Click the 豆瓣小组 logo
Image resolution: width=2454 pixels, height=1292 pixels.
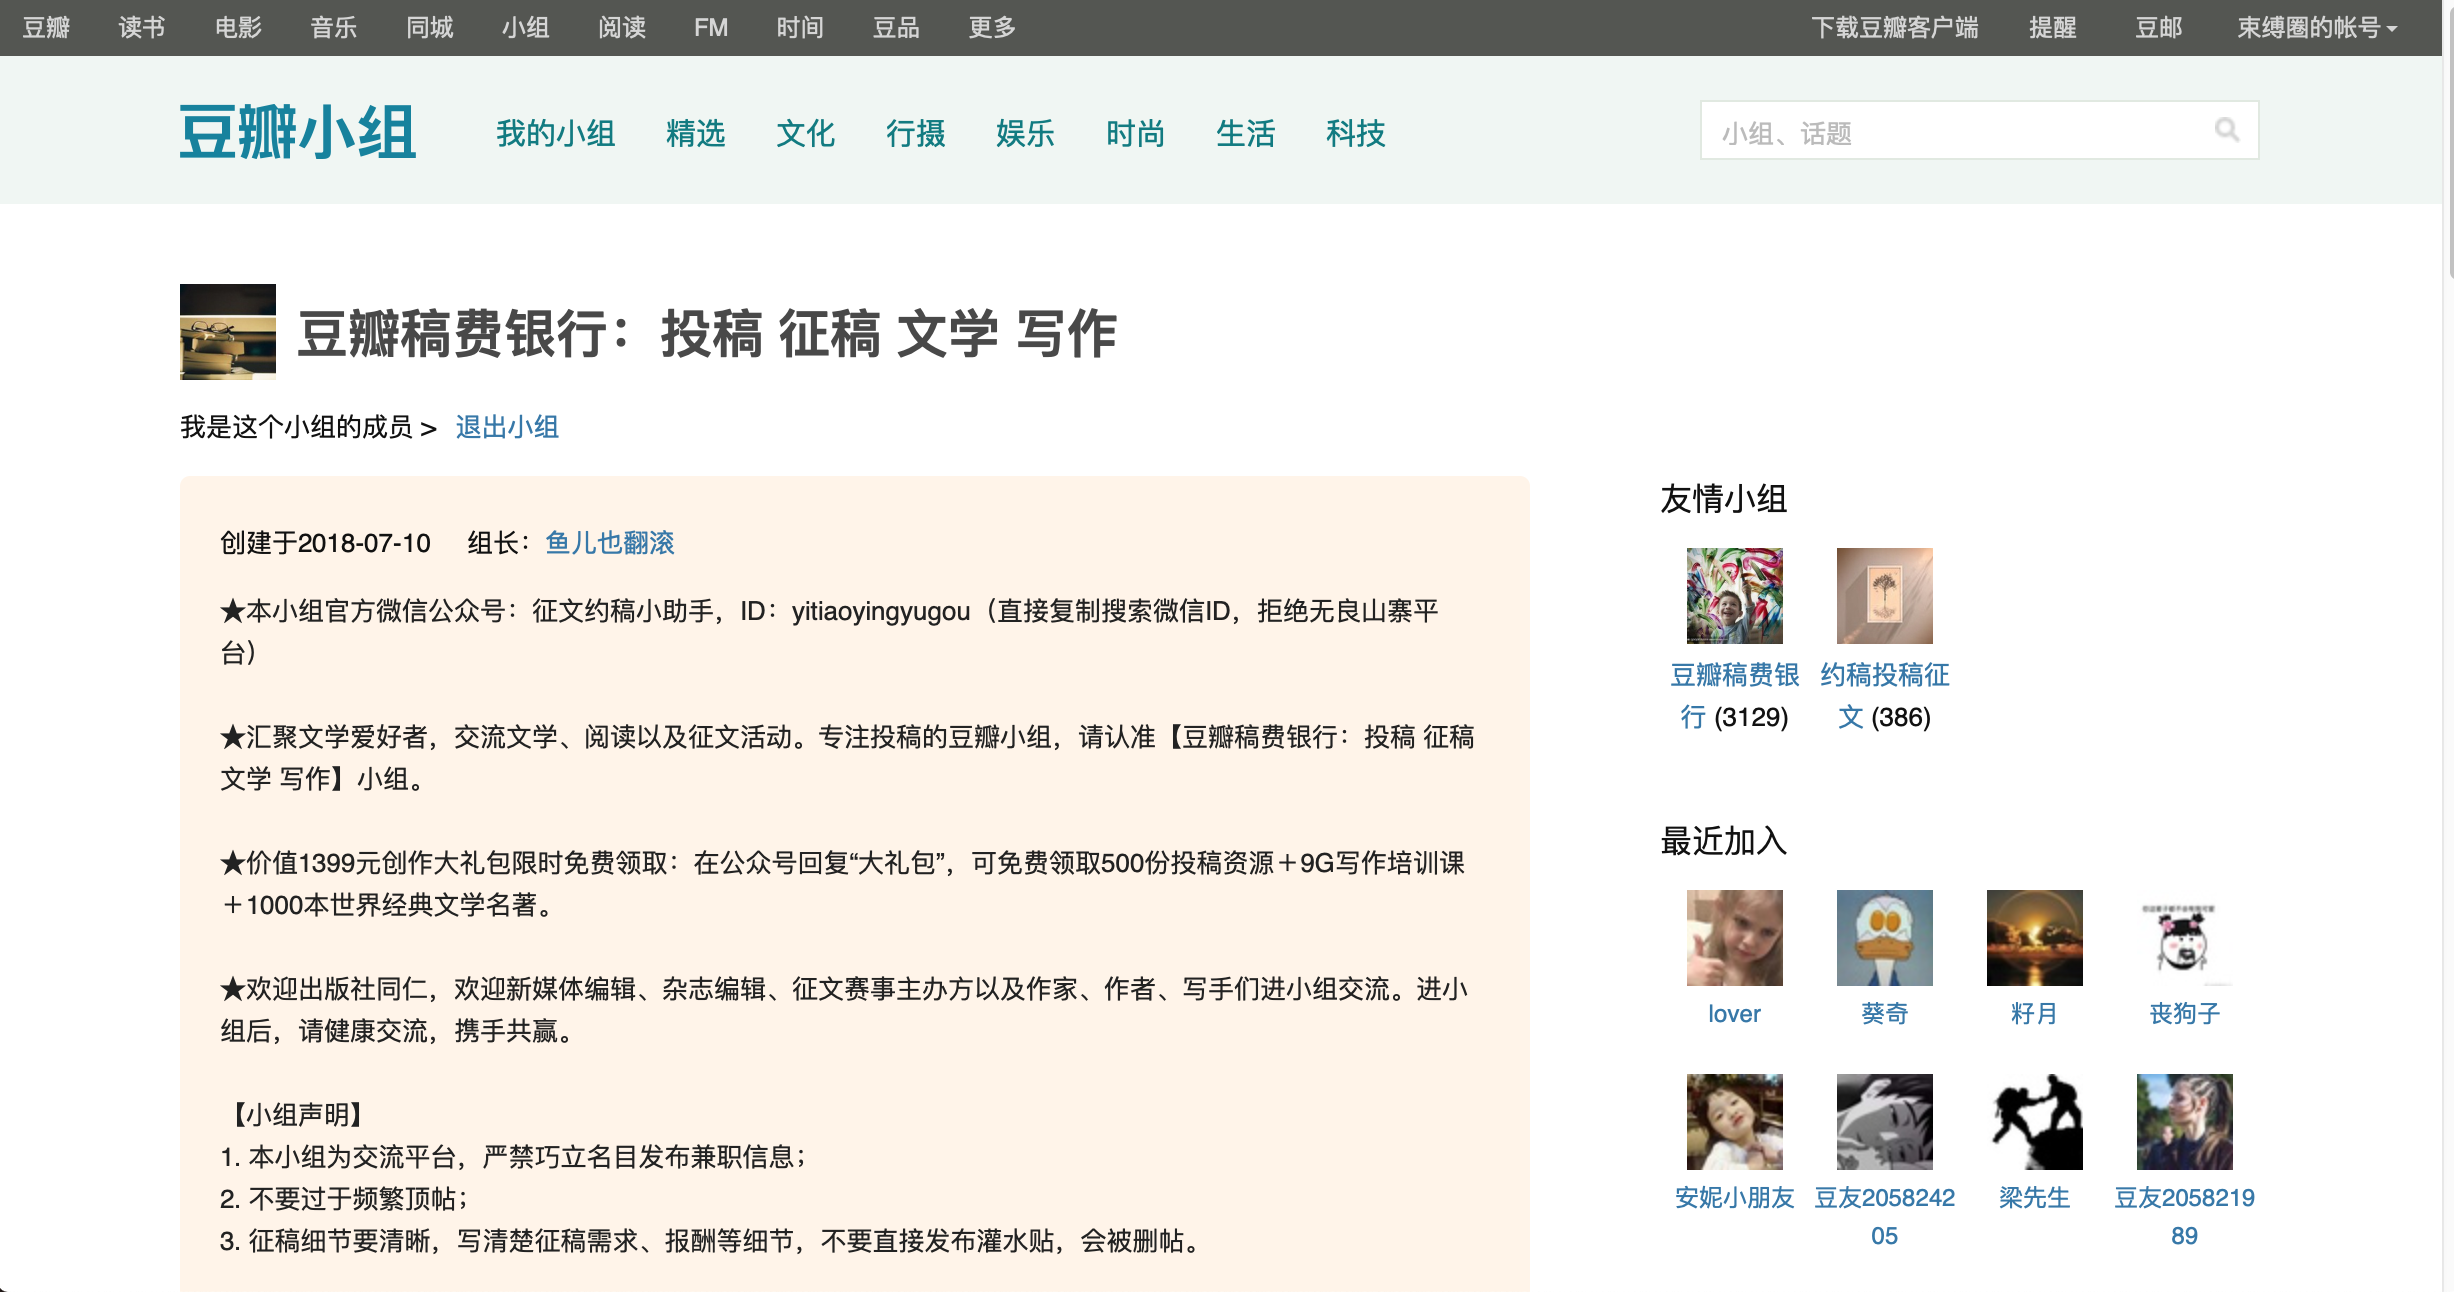point(297,132)
